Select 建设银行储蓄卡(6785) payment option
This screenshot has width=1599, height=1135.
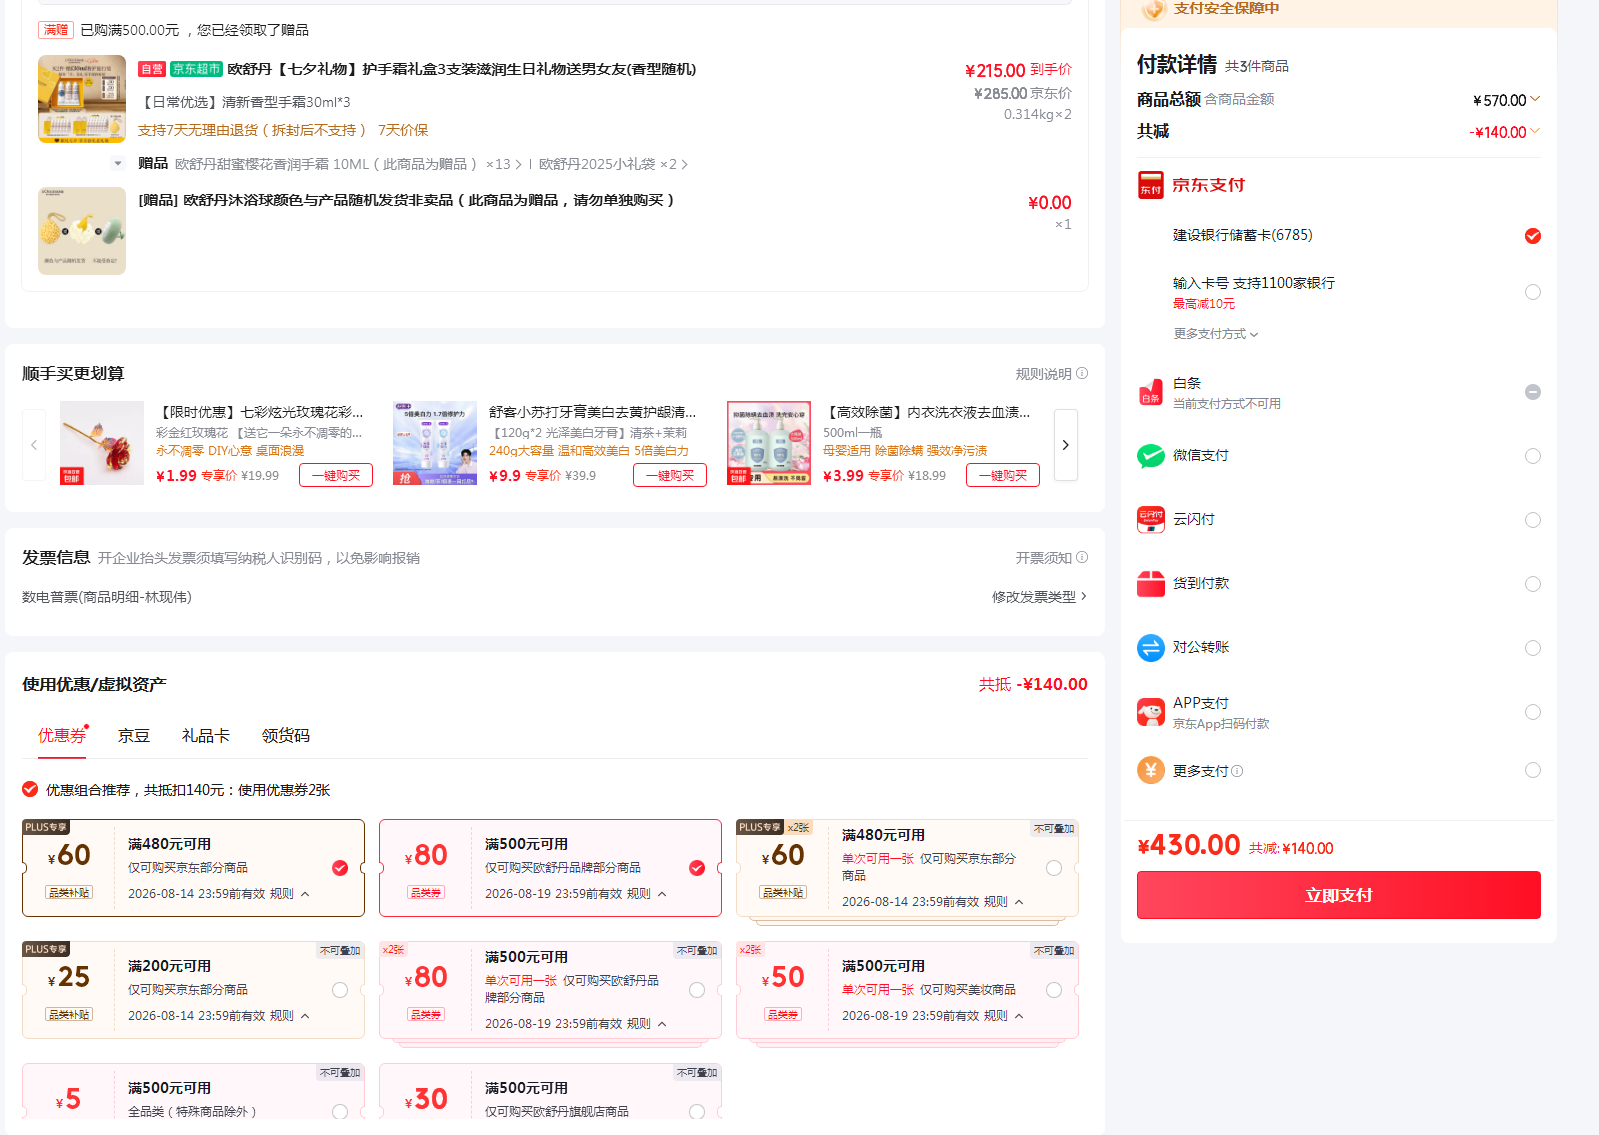(1532, 236)
